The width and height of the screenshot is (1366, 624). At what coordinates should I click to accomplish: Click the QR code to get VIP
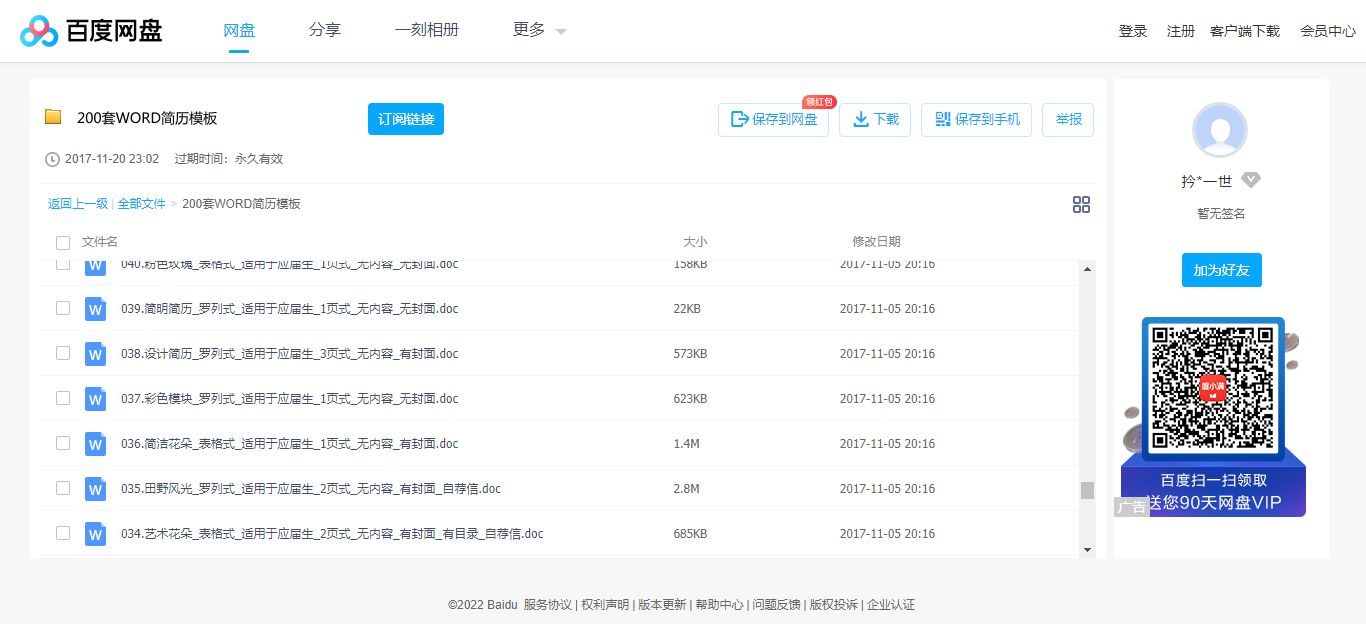(1212, 387)
